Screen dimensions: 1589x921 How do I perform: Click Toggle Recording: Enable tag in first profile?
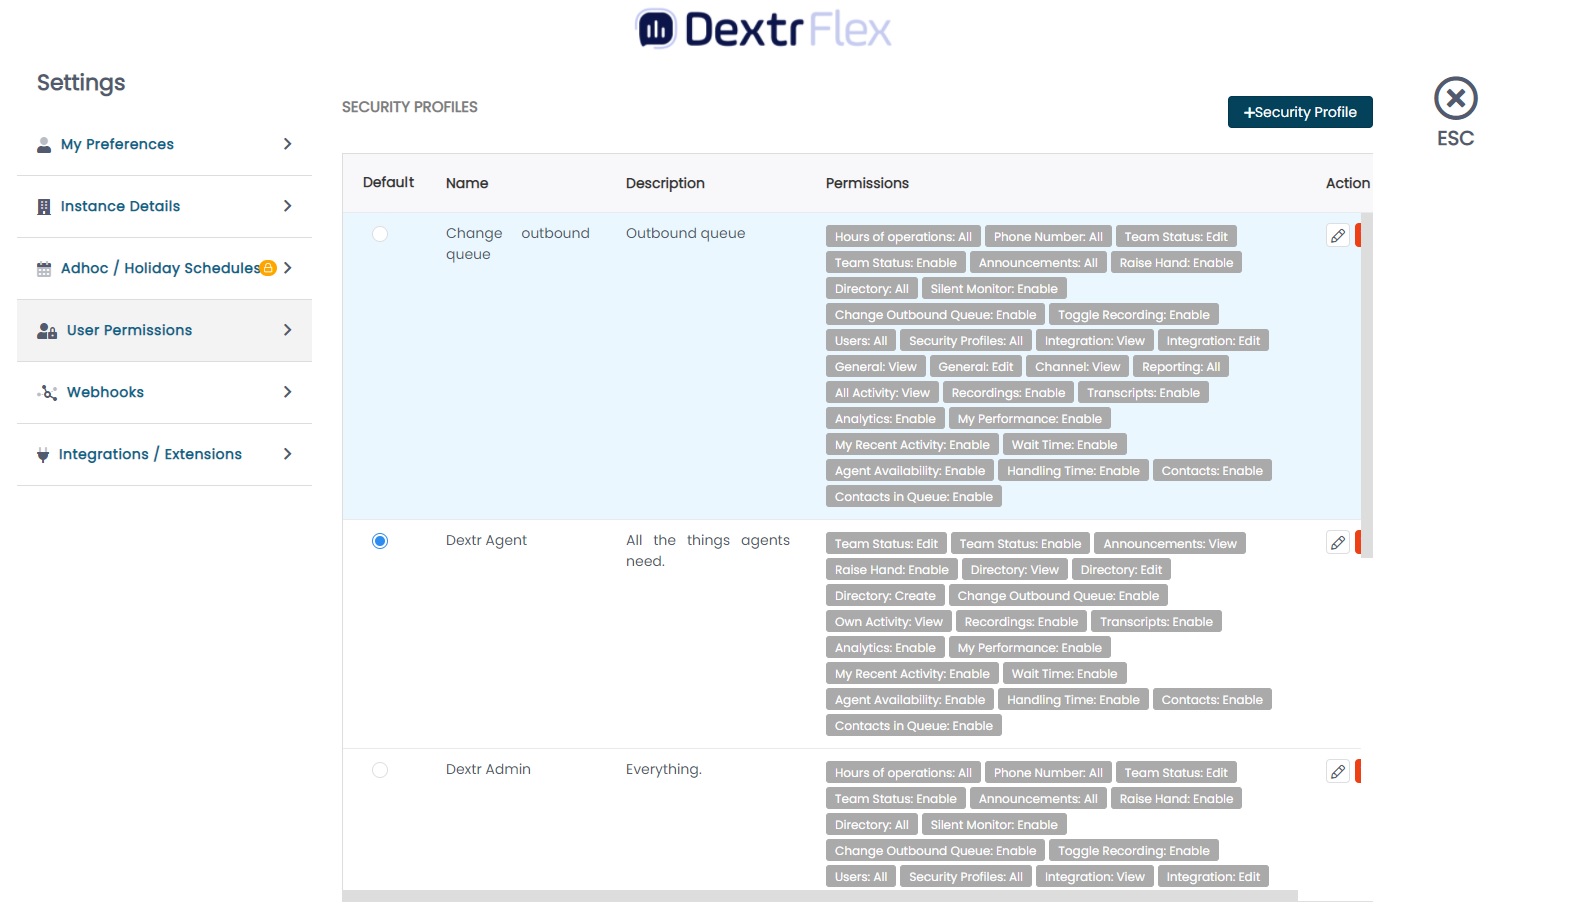(1134, 315)
